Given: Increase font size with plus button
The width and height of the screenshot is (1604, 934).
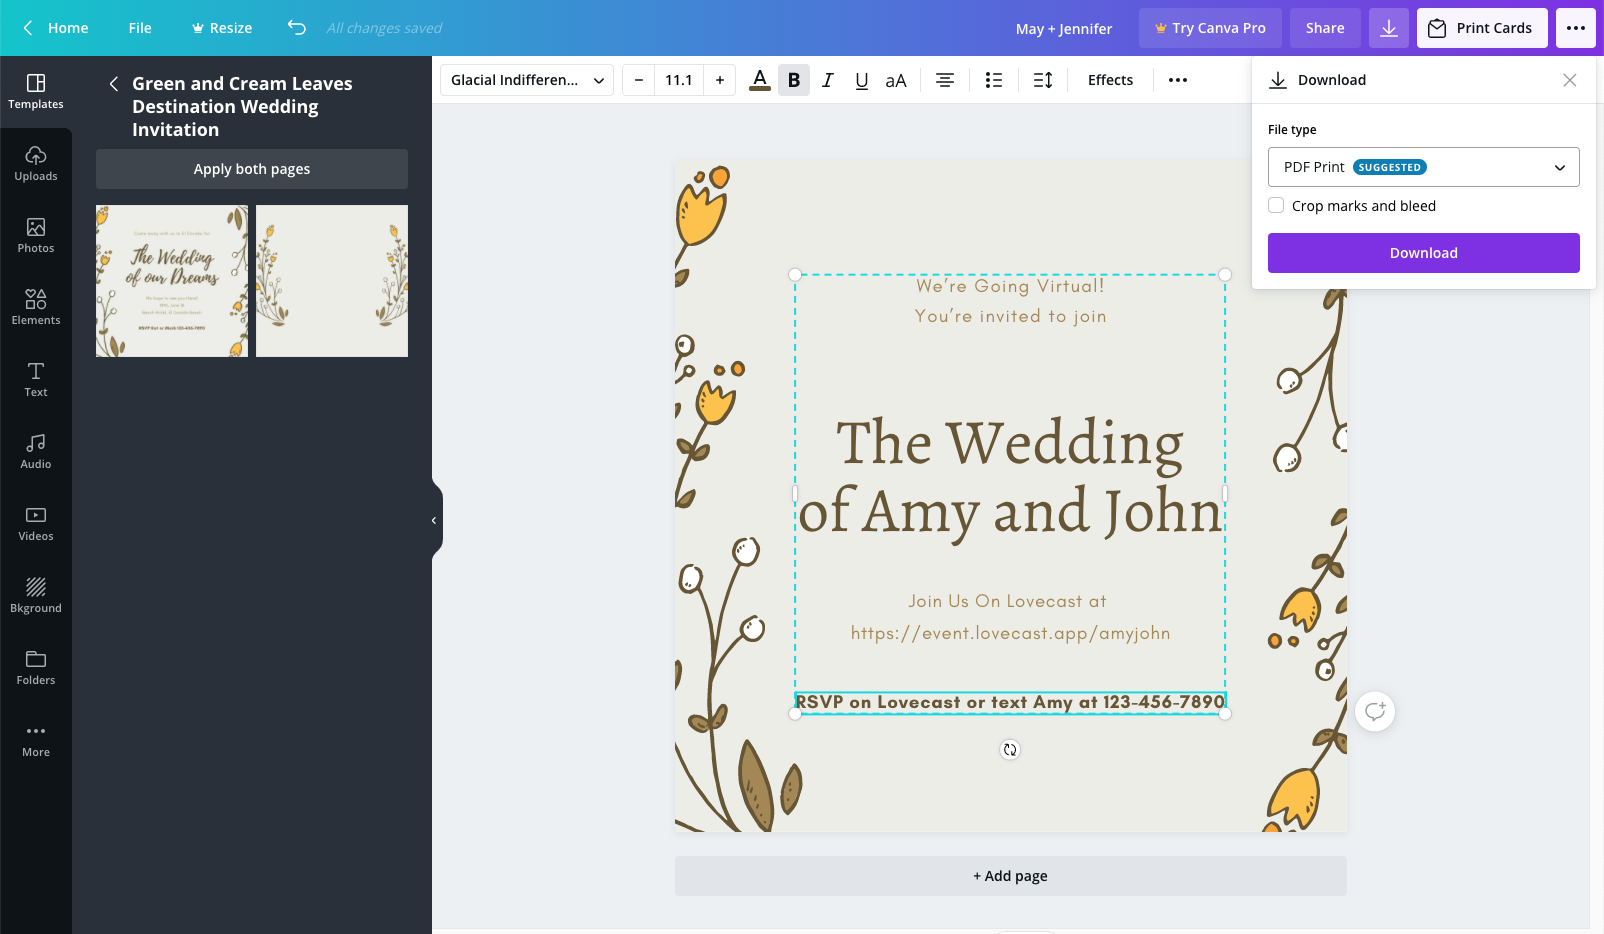Looking at the screenshot, I should pyautogui.click(x=720, y=80).
